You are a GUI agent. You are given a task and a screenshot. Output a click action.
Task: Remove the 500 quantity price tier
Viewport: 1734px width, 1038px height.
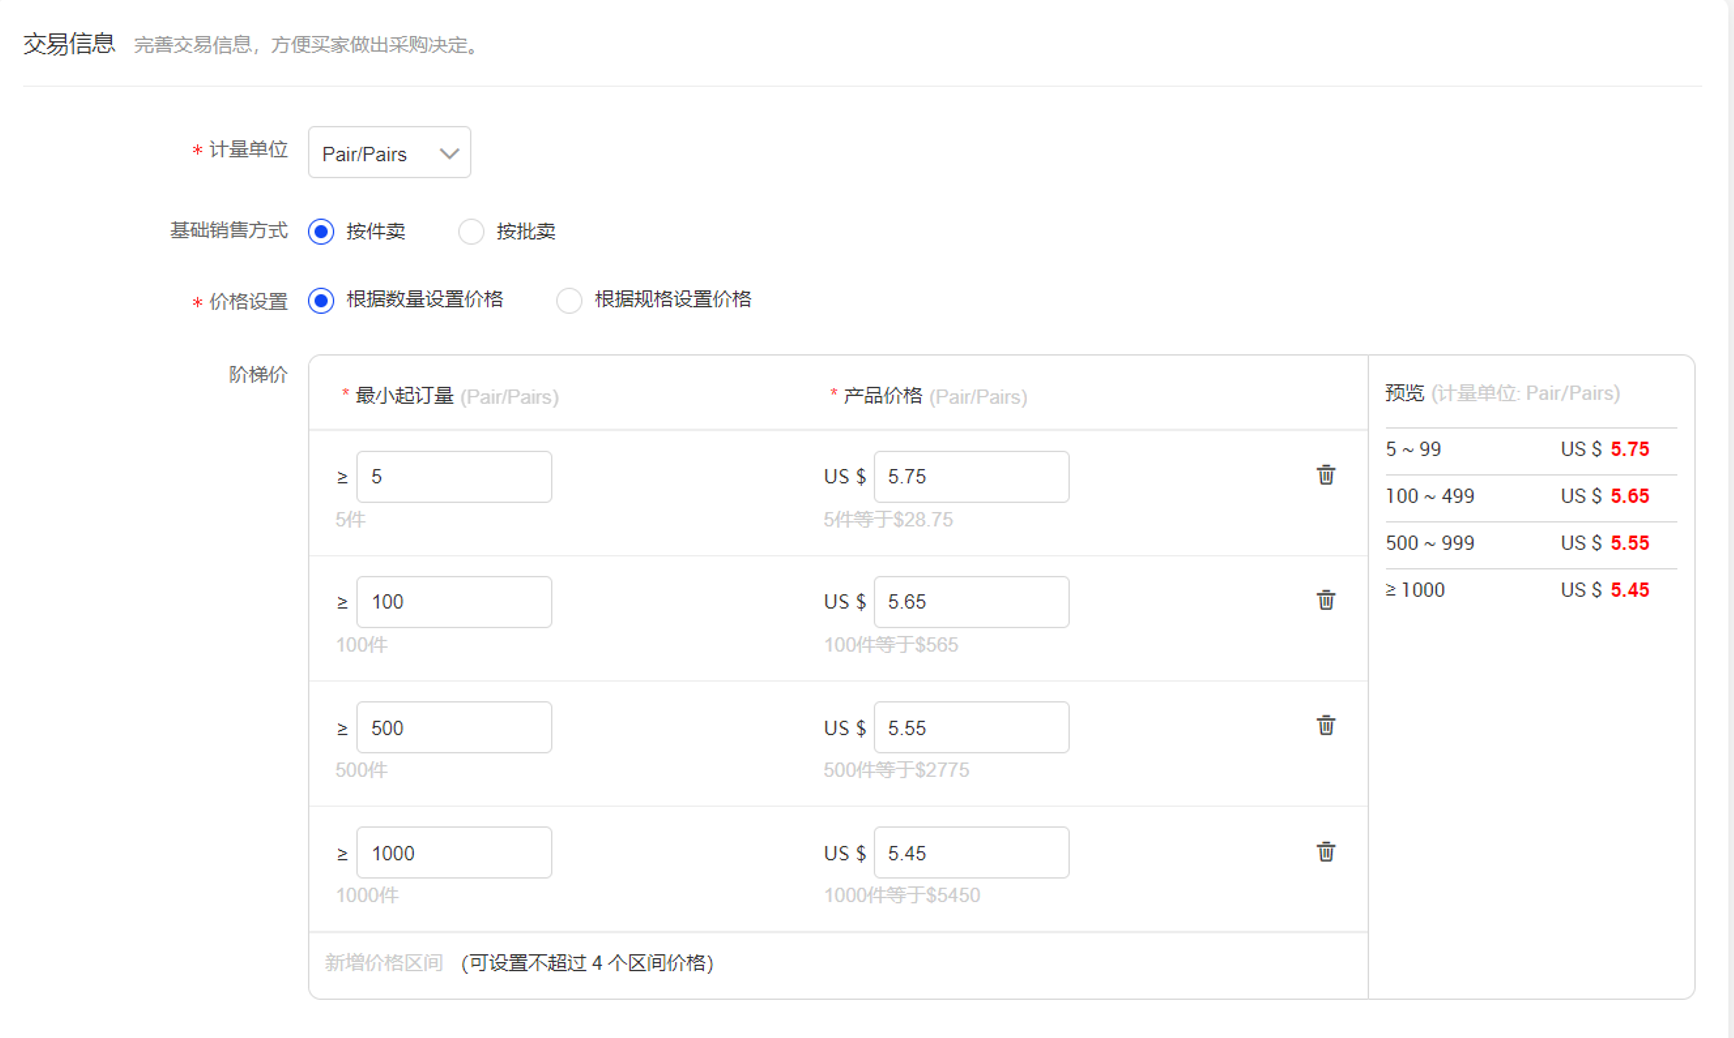[x=1325, y=725]
